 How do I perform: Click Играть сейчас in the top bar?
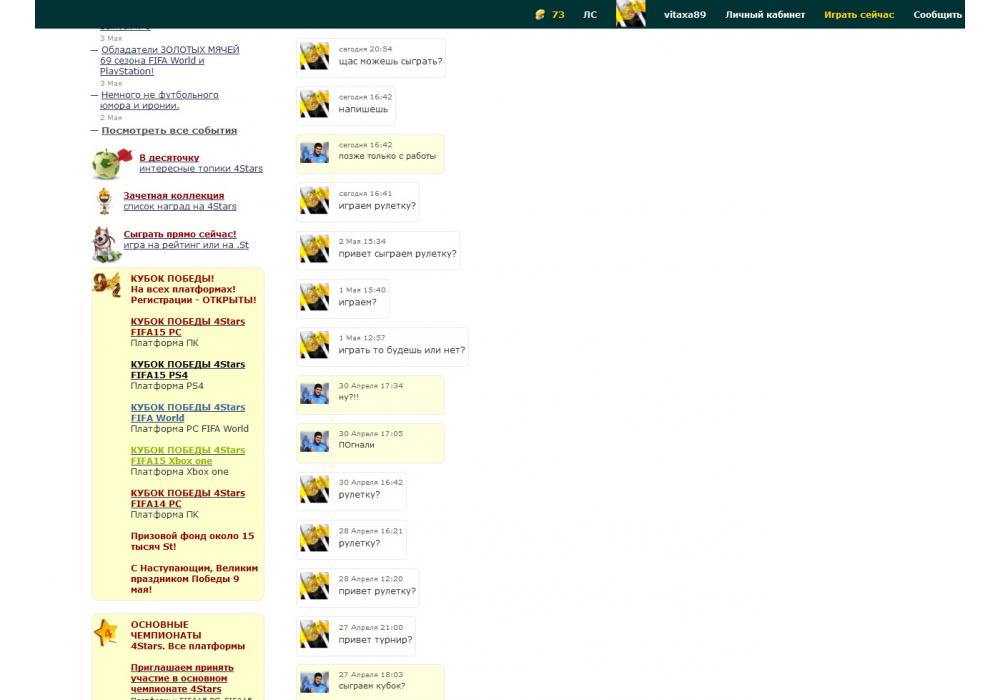click(x=859, y=15)
